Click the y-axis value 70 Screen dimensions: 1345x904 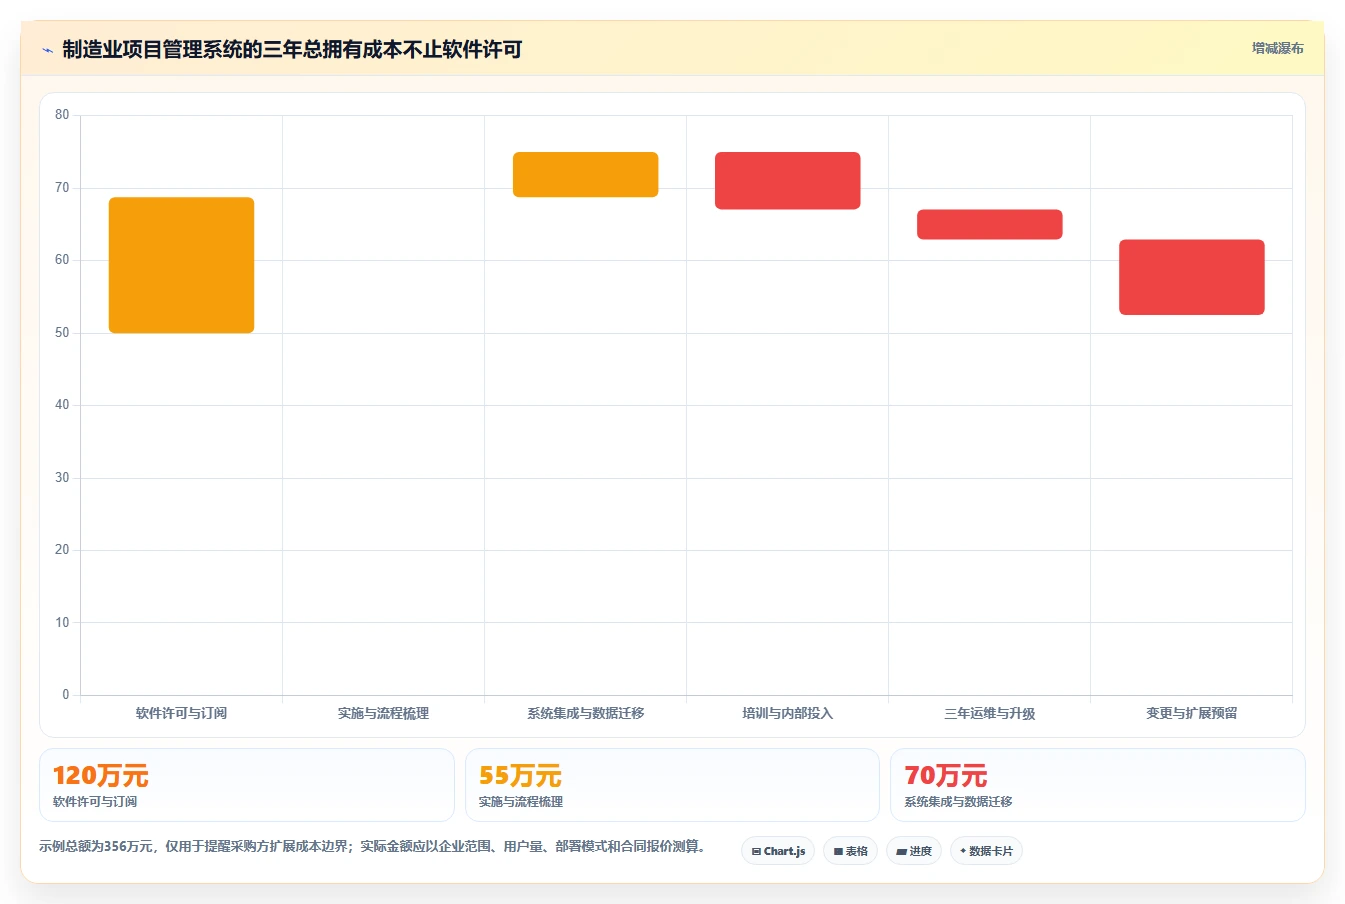[x=62, y=188]
